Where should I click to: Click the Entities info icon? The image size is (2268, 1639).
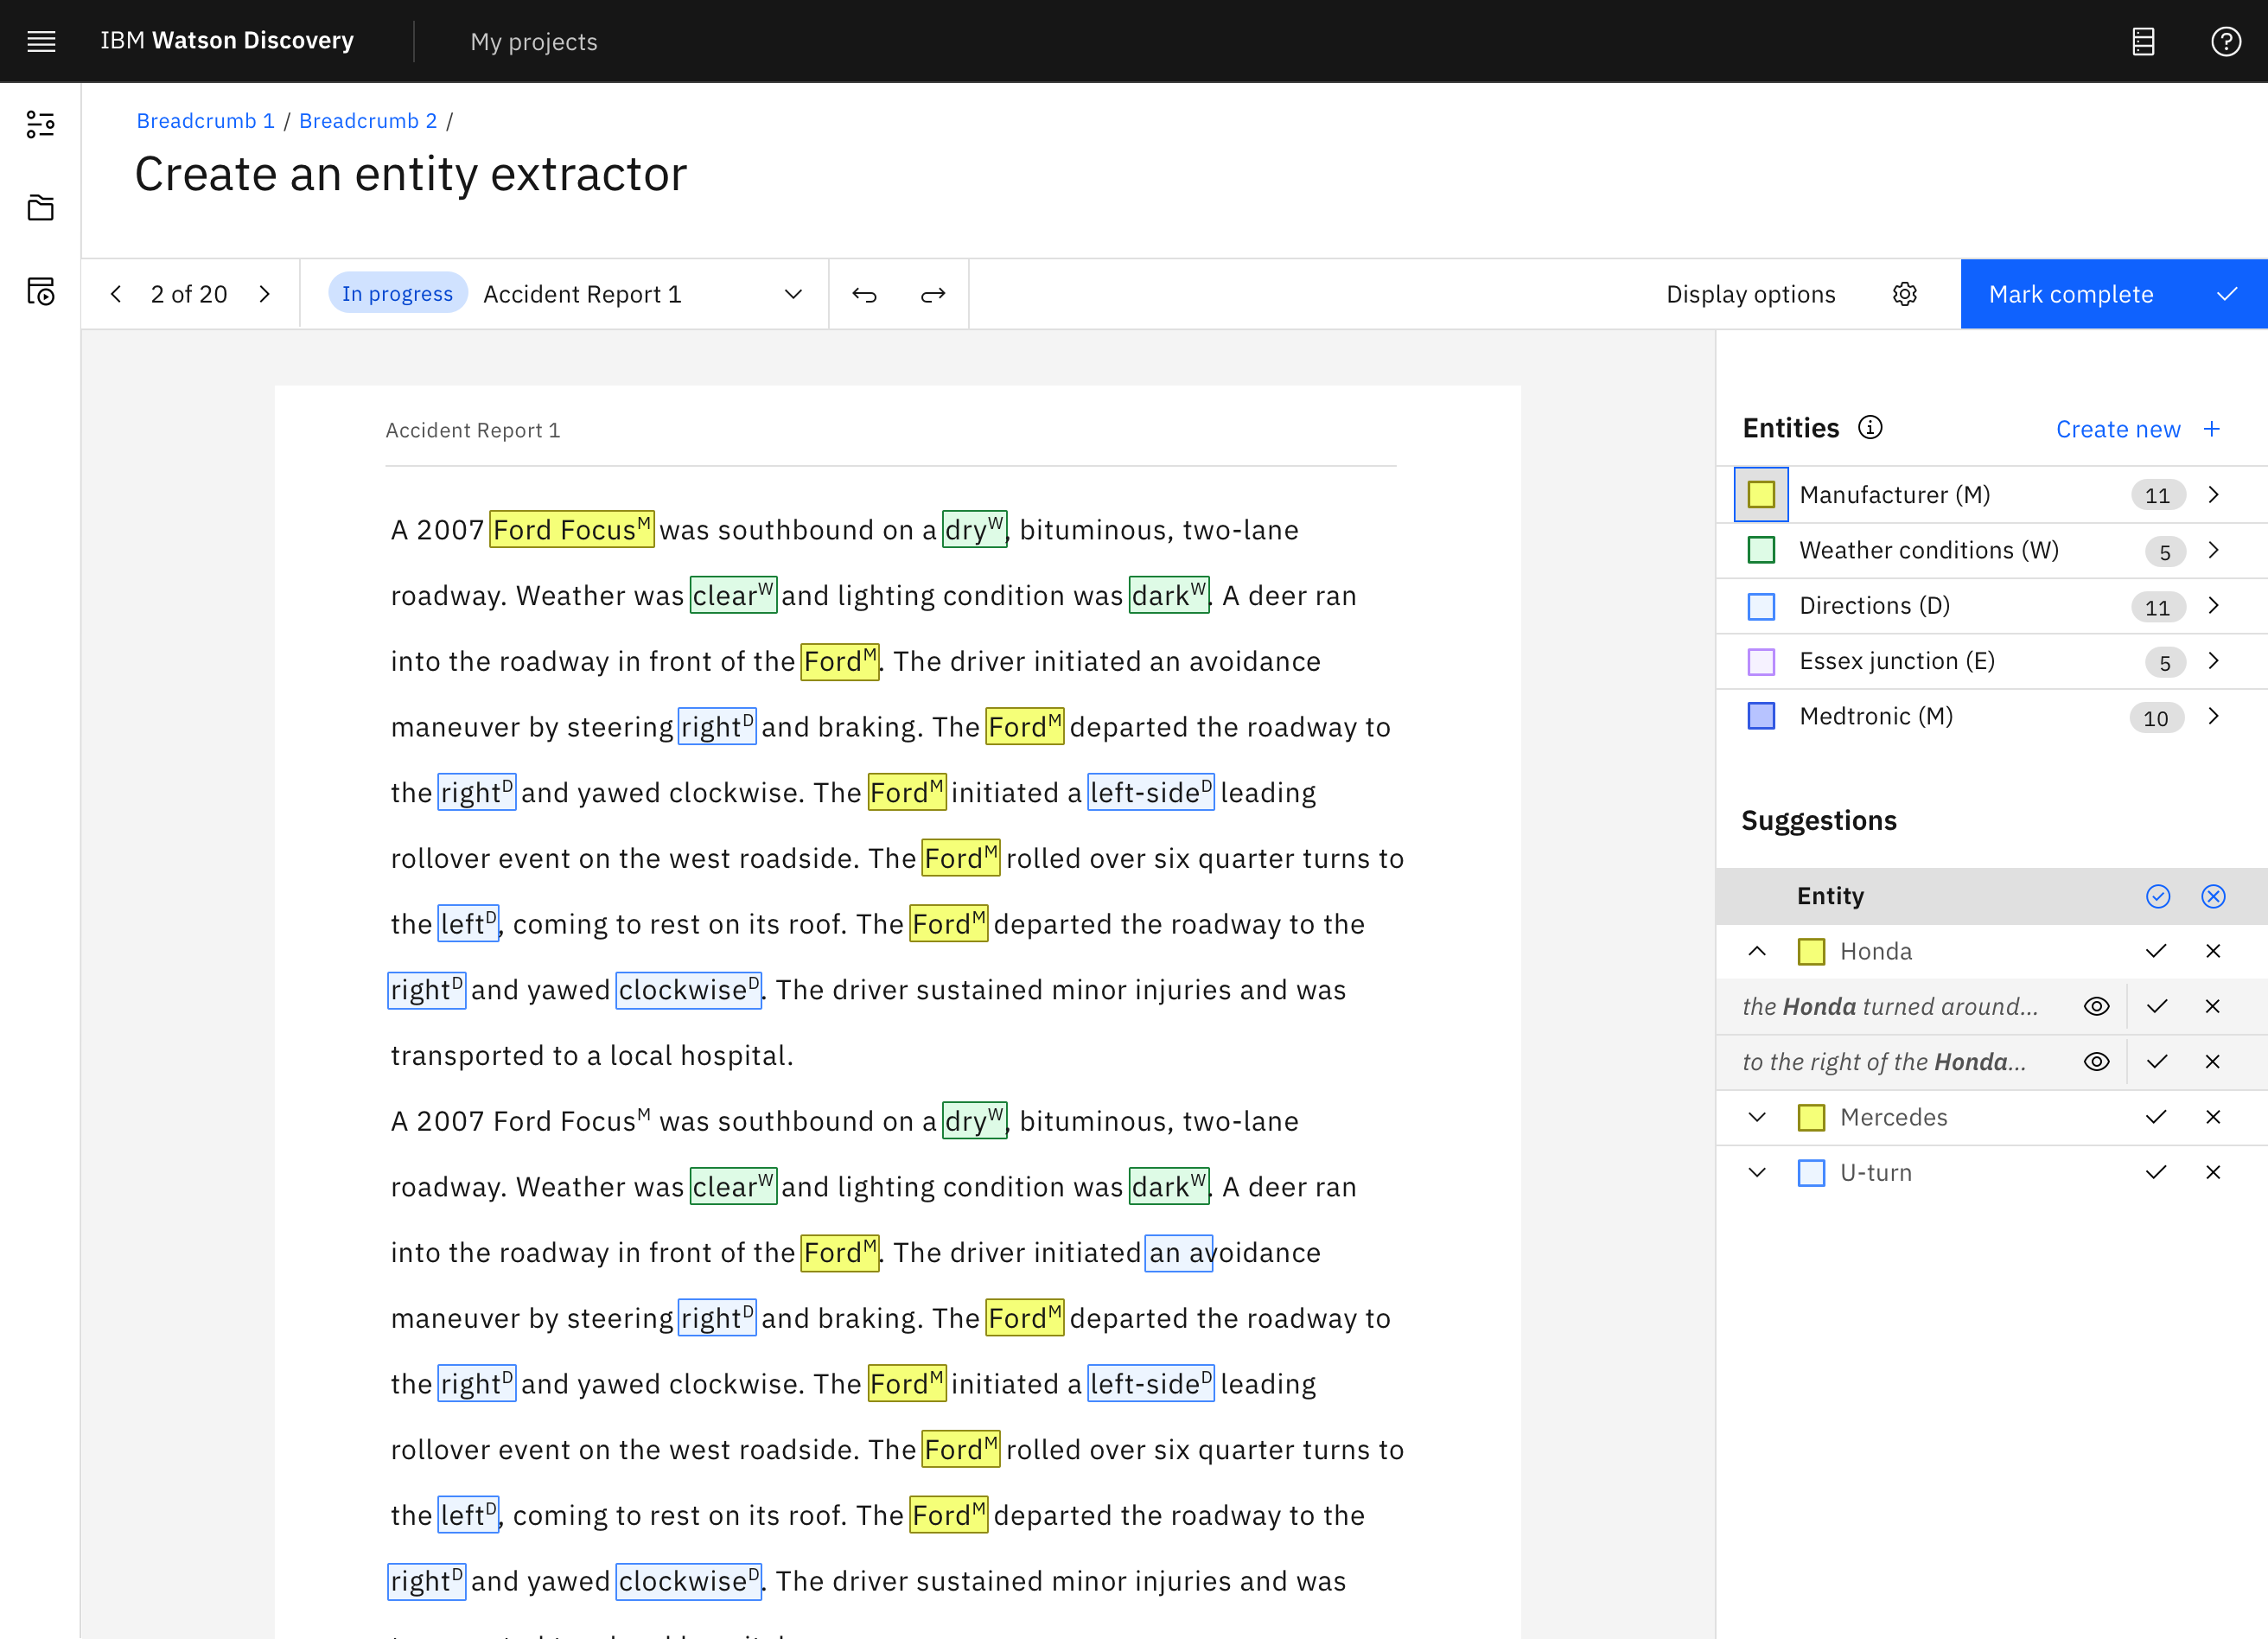tap(1870, 428)
